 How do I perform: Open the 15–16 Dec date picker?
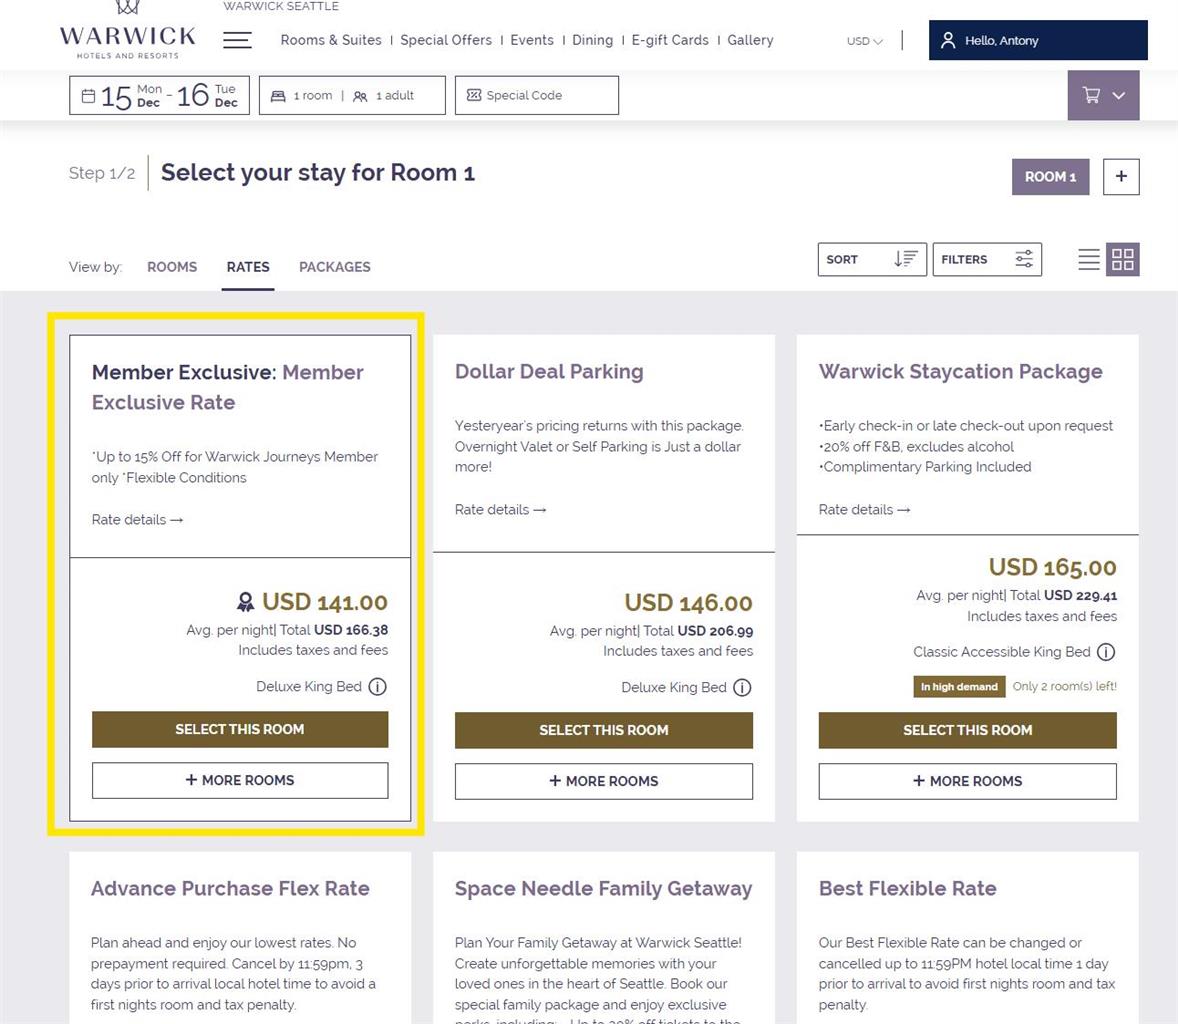[159, 96]
